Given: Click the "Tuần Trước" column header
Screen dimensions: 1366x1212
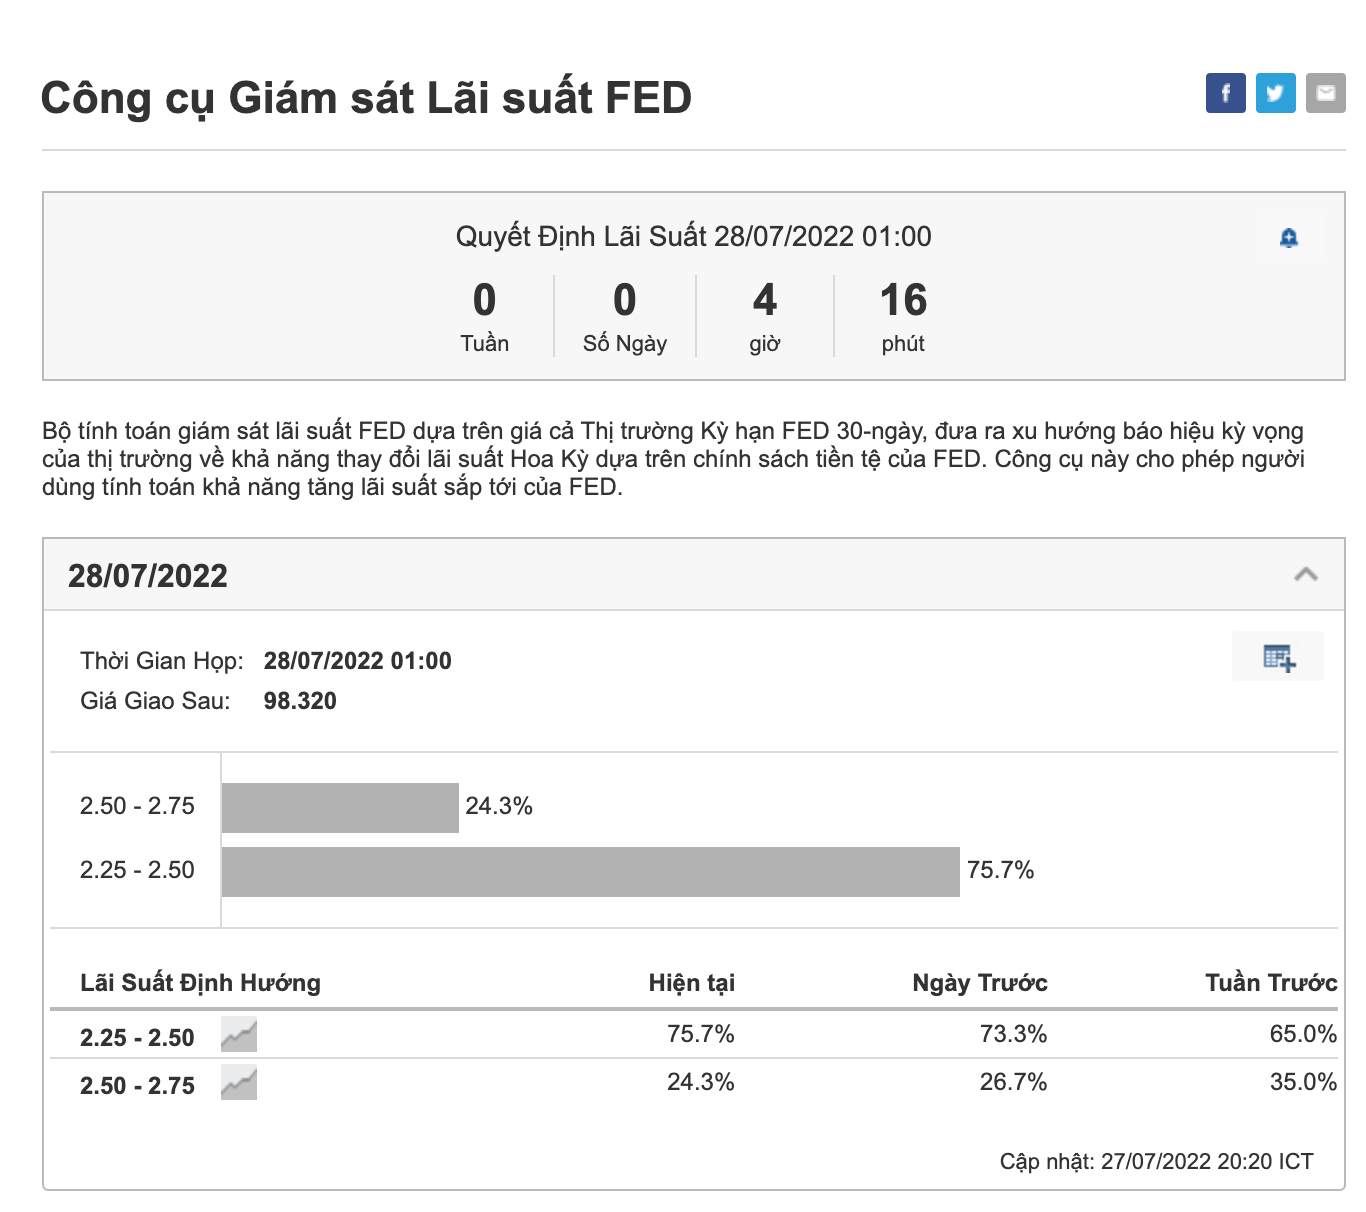Looking at the screenshot, I should pyautogui.click(x=1270, y=983).
